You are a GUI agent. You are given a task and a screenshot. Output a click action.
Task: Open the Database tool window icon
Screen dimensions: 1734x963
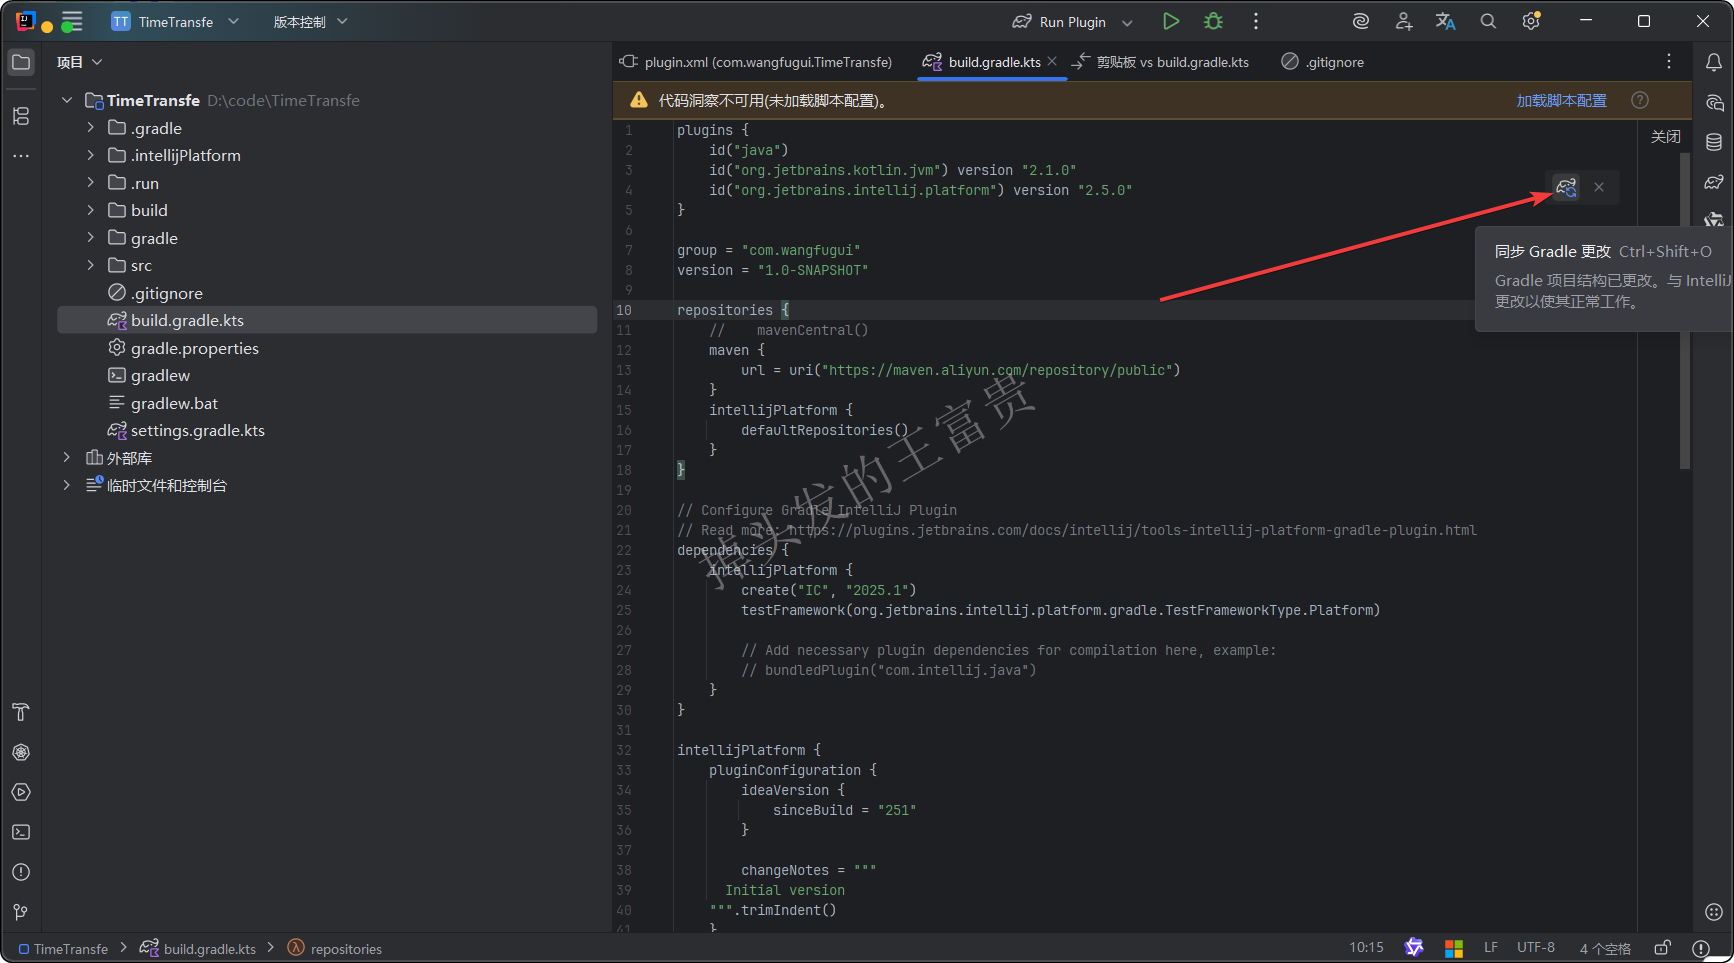(1714, 142)
